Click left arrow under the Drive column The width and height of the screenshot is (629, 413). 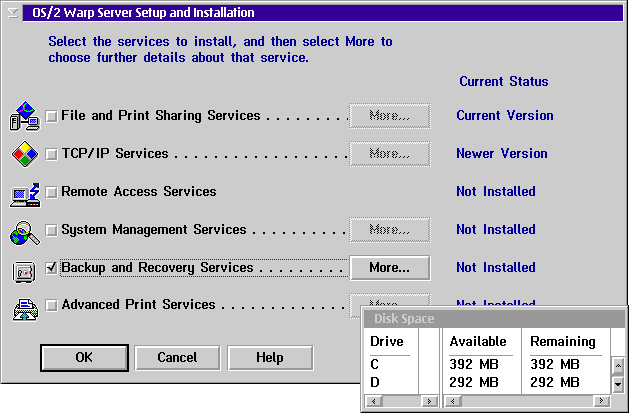[x=374, y=401]
